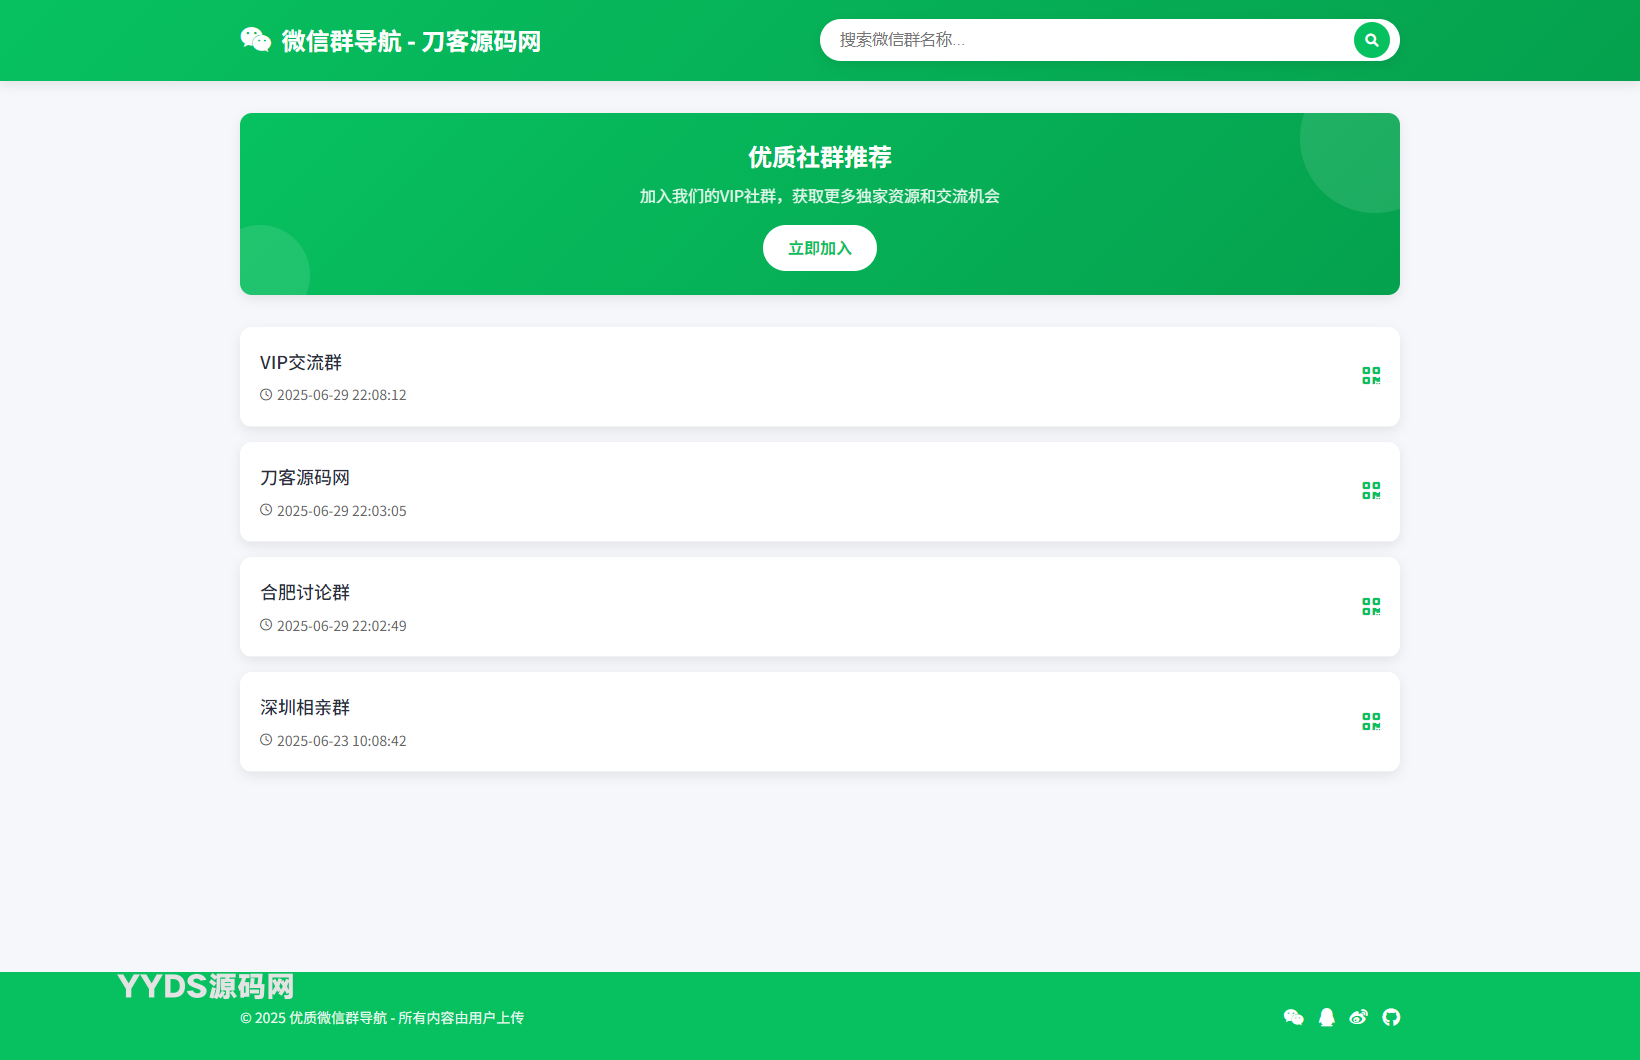Click the QR code icon on 刀客源码网 card
The image size is (1640, 1060).
[x=1371, y=491]
